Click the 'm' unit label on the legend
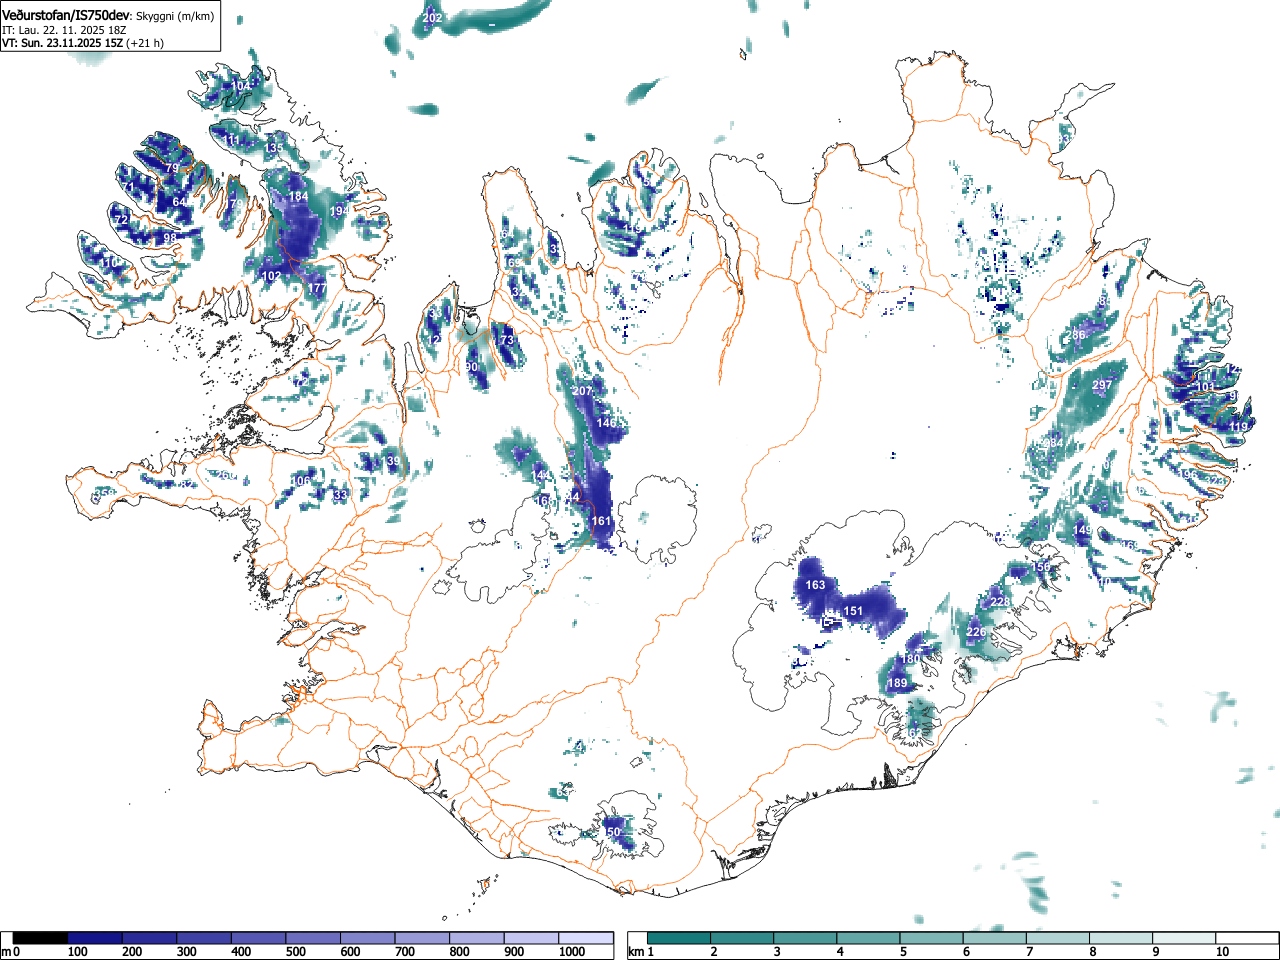This screenshot has height=960, width=1280. tap(6, 952)
